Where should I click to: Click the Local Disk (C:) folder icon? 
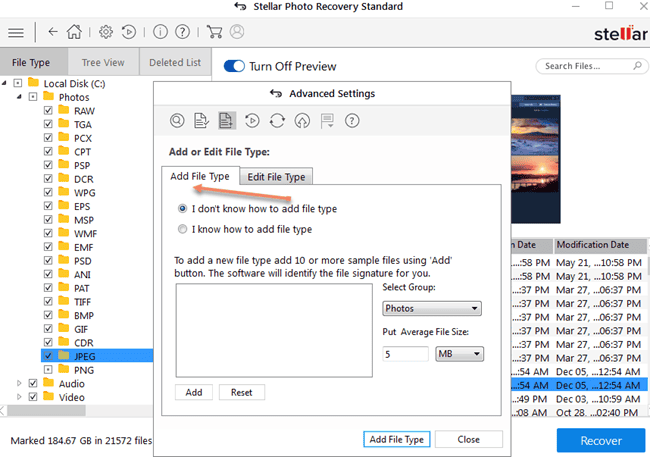[33, 83]
